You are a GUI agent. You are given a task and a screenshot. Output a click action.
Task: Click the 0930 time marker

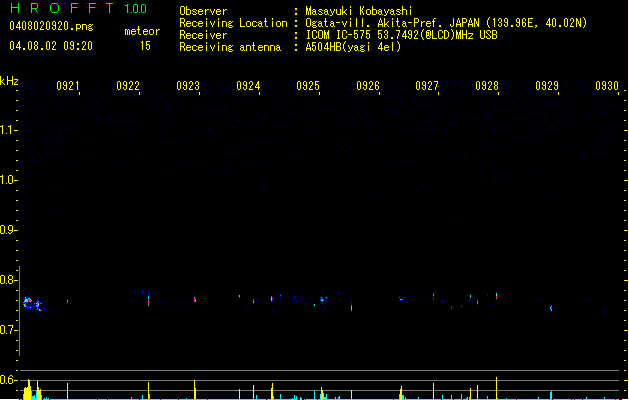[x=607, y=86]
